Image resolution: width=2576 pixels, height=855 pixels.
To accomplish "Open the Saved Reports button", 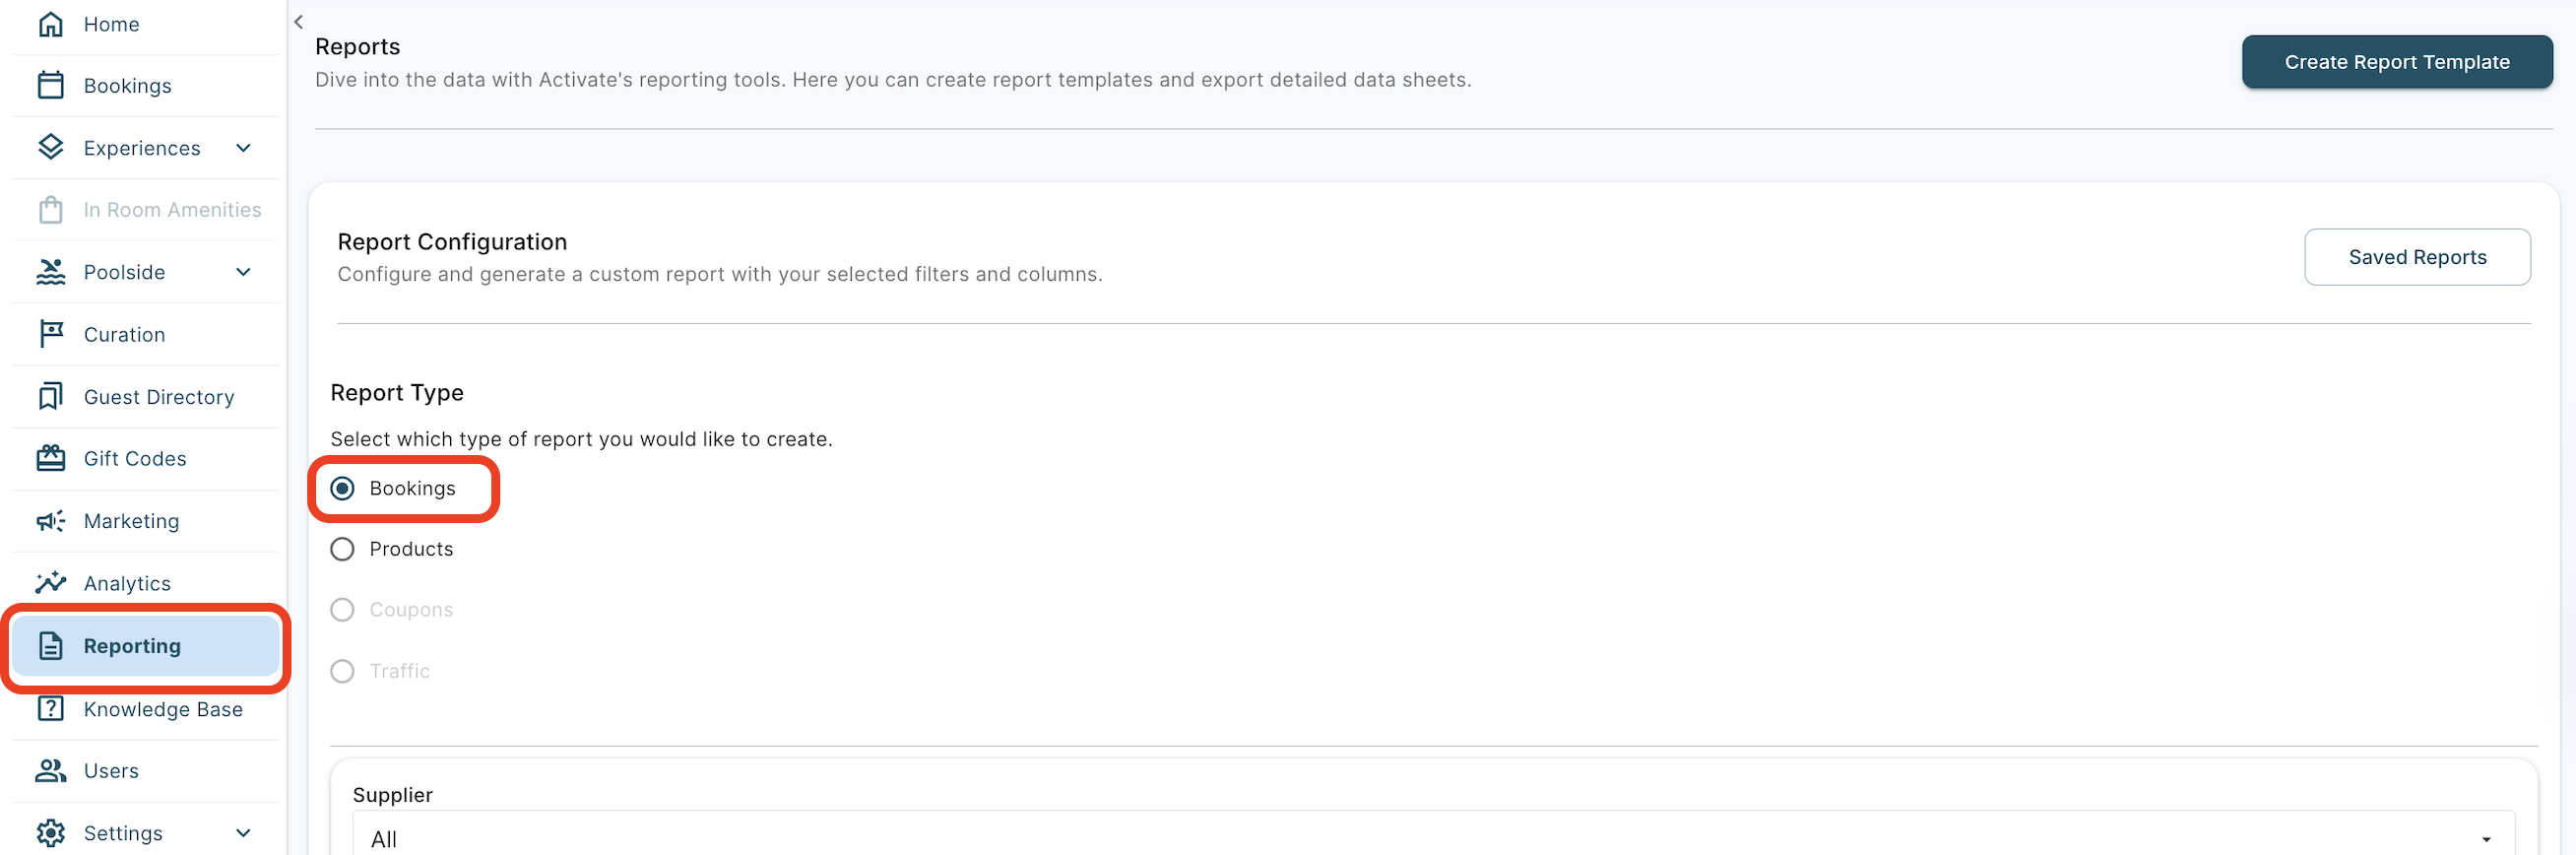I will click(2416, 257).
